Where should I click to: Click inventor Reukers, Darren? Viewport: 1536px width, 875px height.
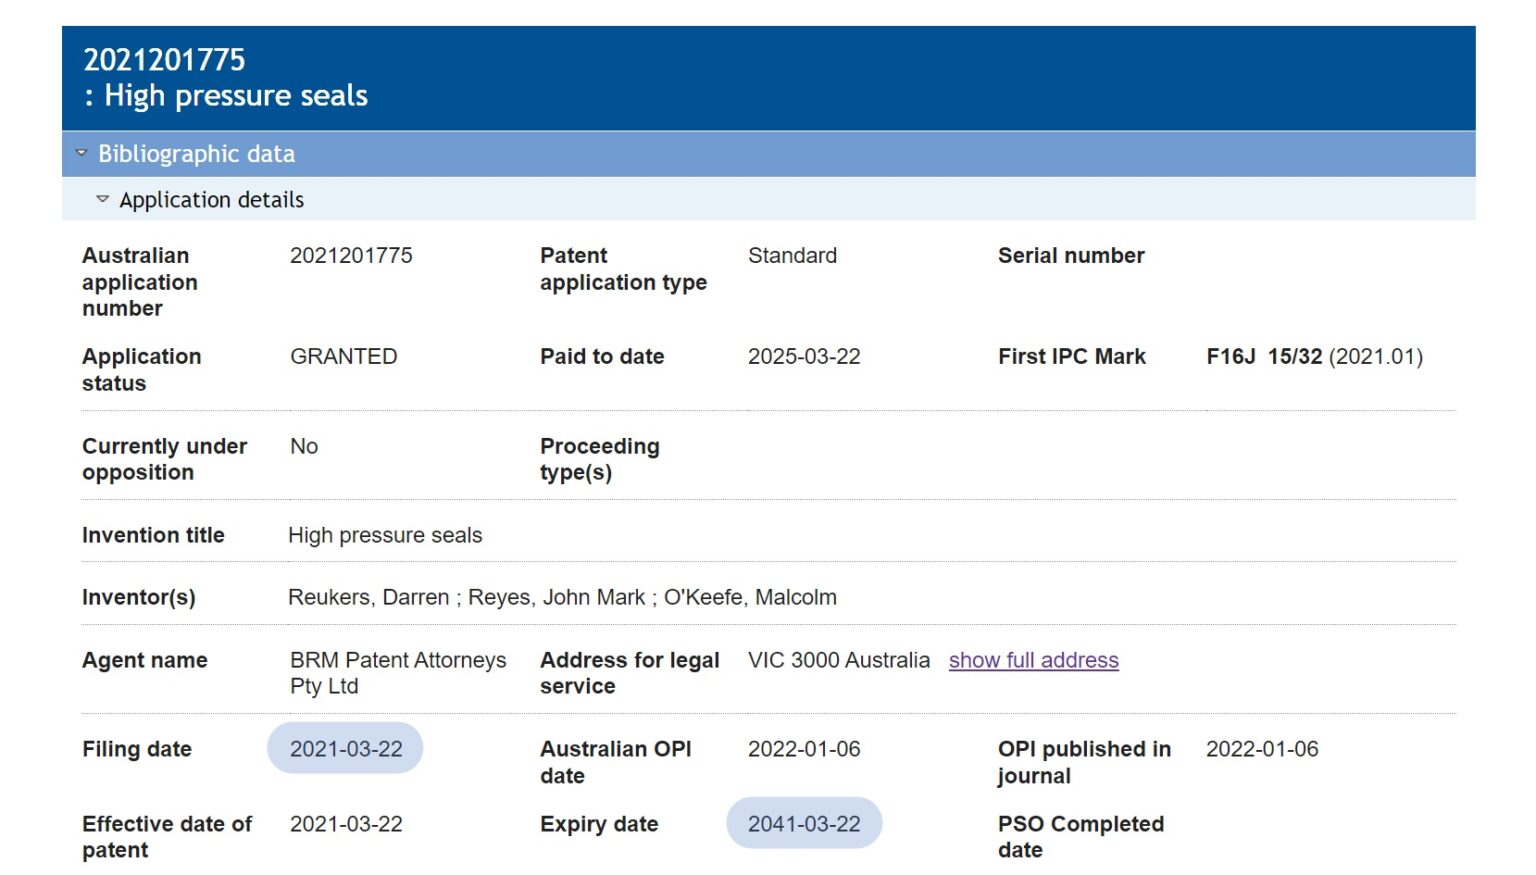[x=367, y=596]
